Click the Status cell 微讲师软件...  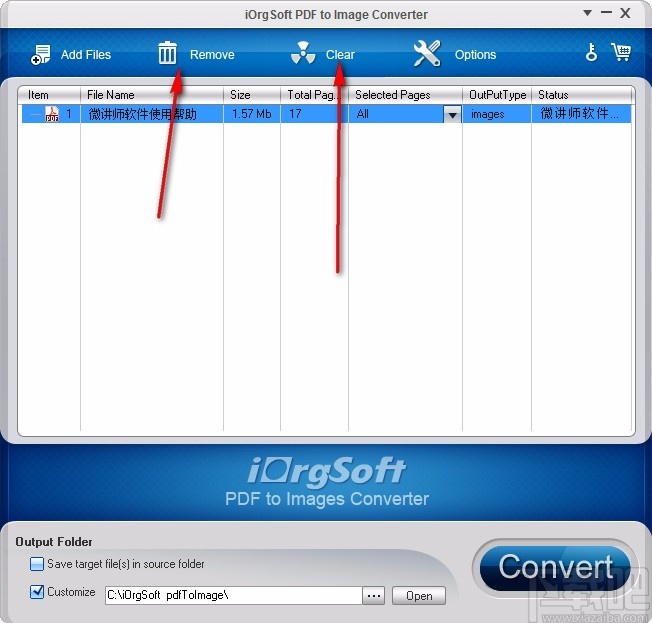click(579, 113)
